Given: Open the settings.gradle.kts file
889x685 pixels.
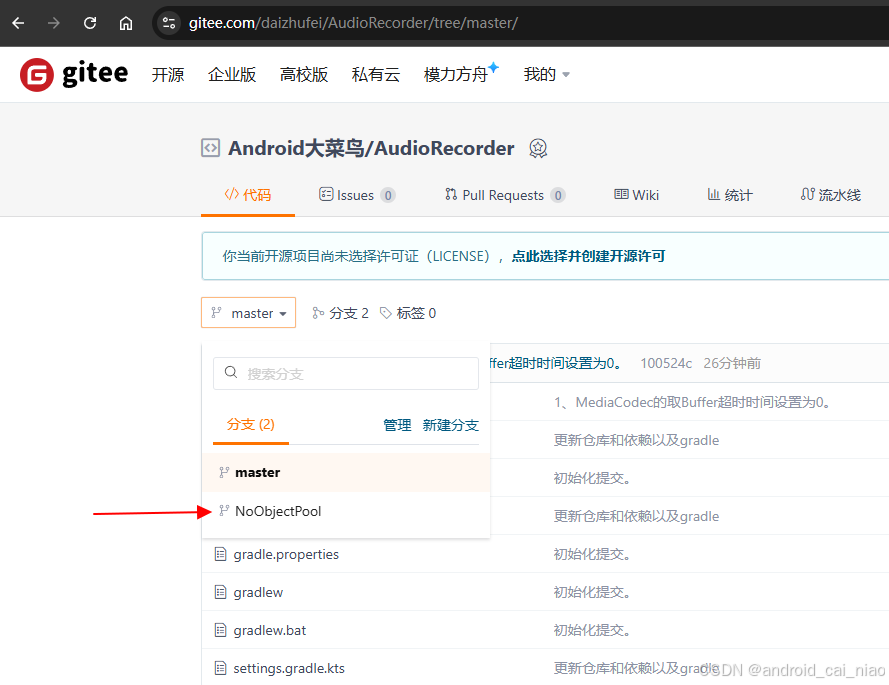Looking at the screenshot, I should [289, 668].
